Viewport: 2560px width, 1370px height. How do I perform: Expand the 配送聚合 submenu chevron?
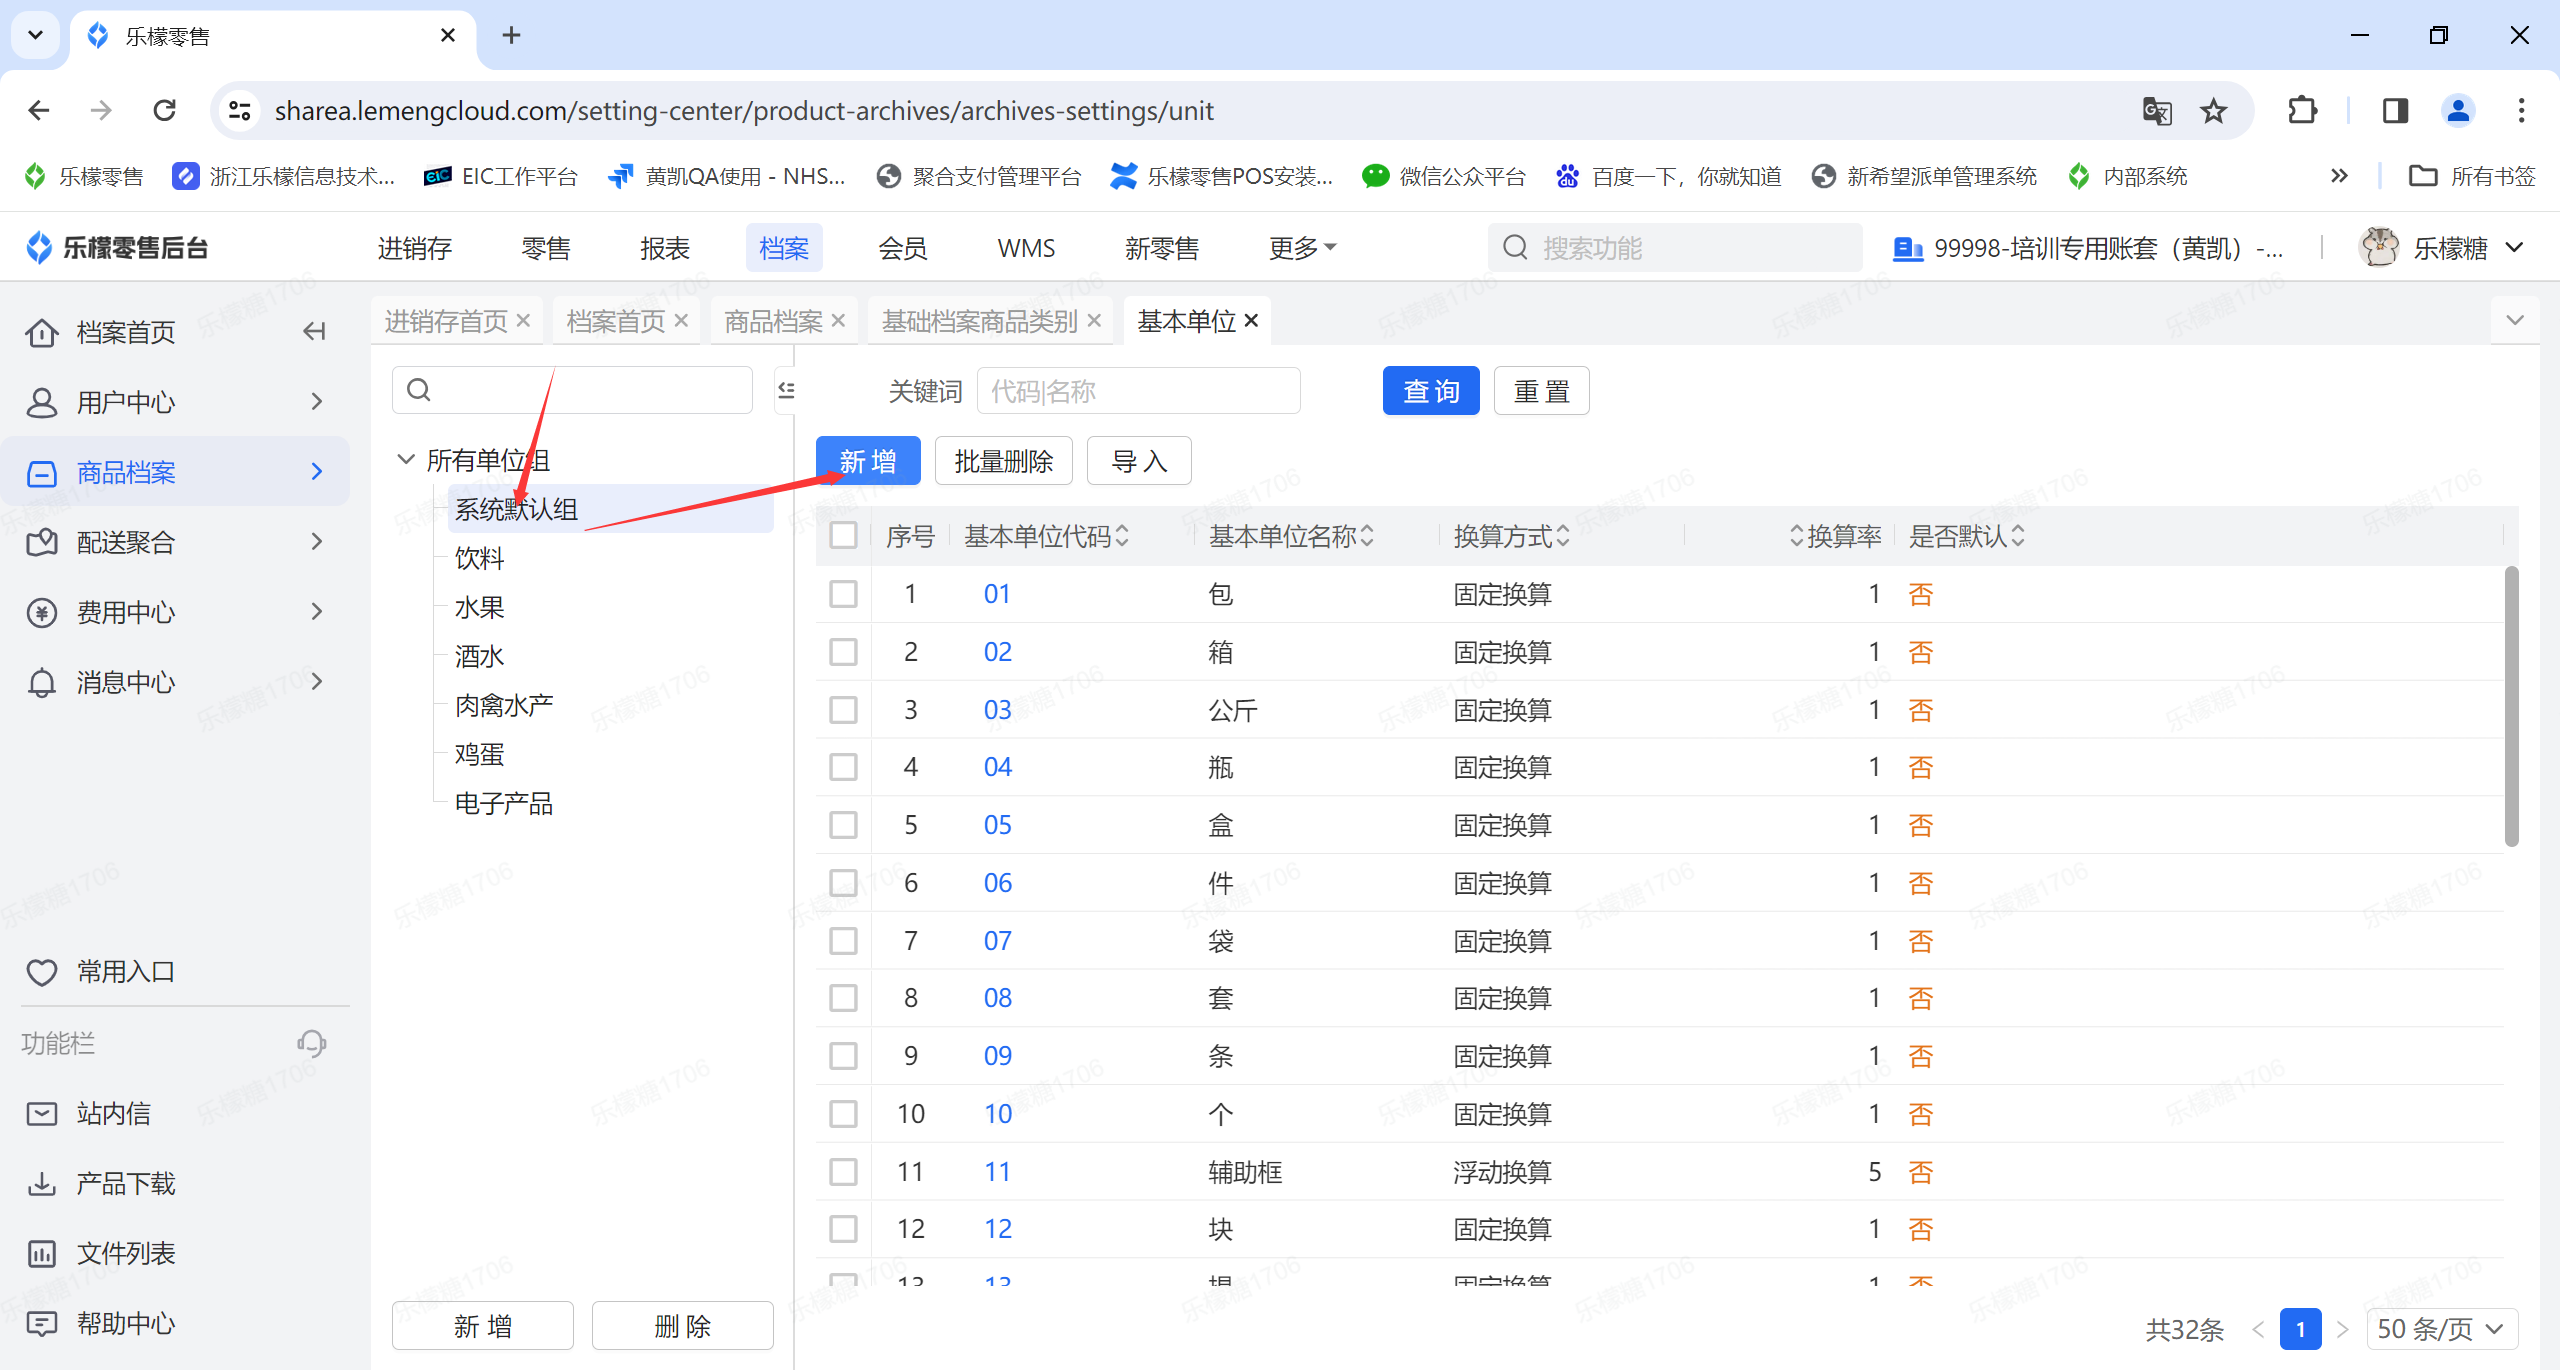317,542
